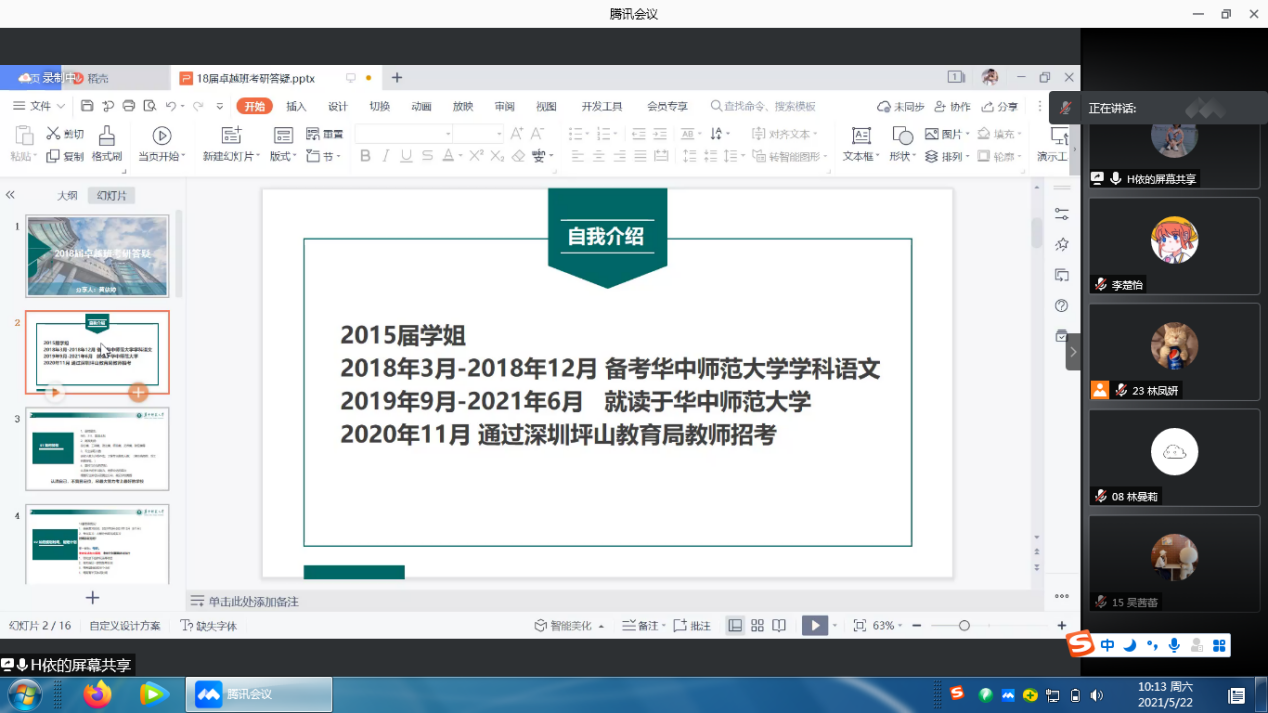1268x713 pixels.
Task: Click the 分享 (Share) button
Action: click(x=1000, y=106)
